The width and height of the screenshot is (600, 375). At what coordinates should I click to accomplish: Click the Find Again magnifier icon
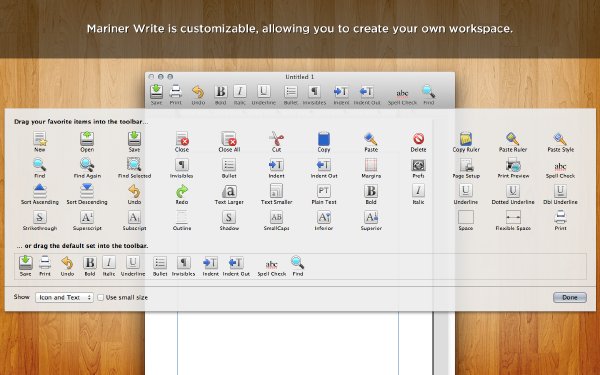point(87,165)
